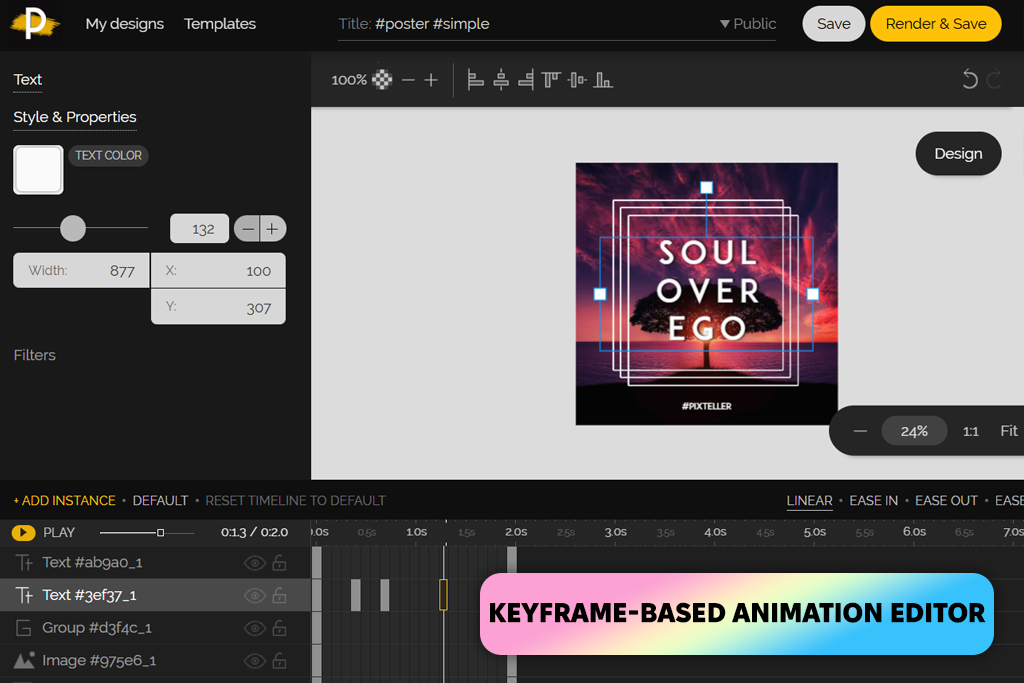Viewport: 1024px width, 683px height.
Task: Expand the Filters section
Action: 35,355
